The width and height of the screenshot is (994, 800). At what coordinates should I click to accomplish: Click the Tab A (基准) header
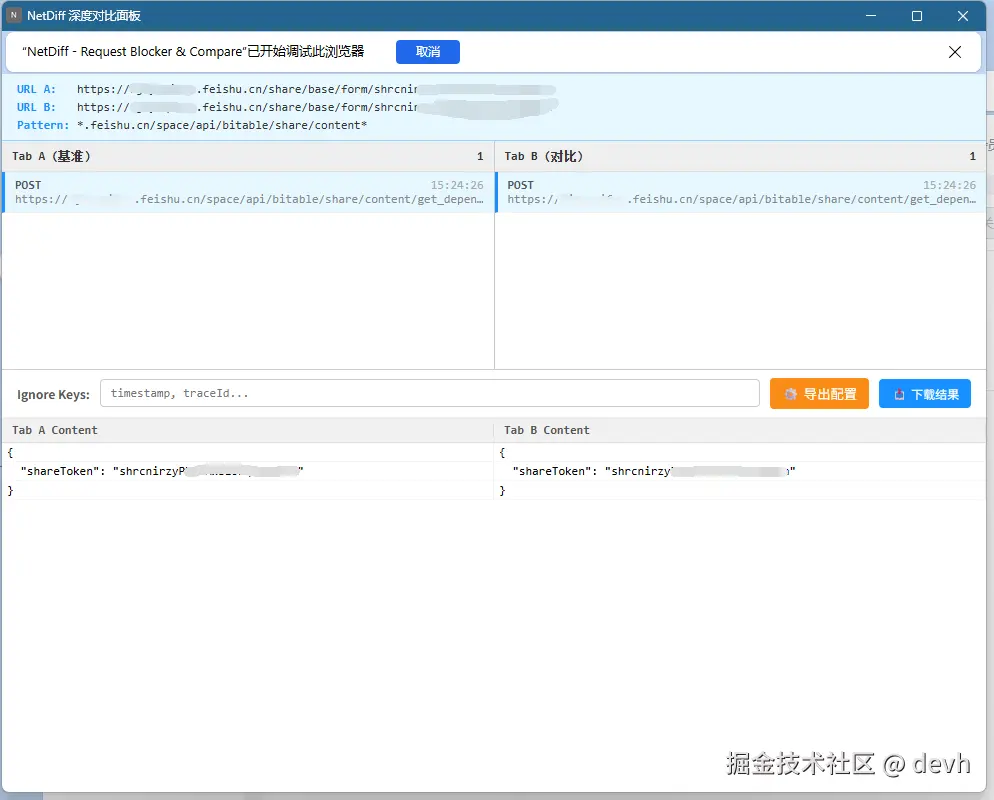[247, 156]
